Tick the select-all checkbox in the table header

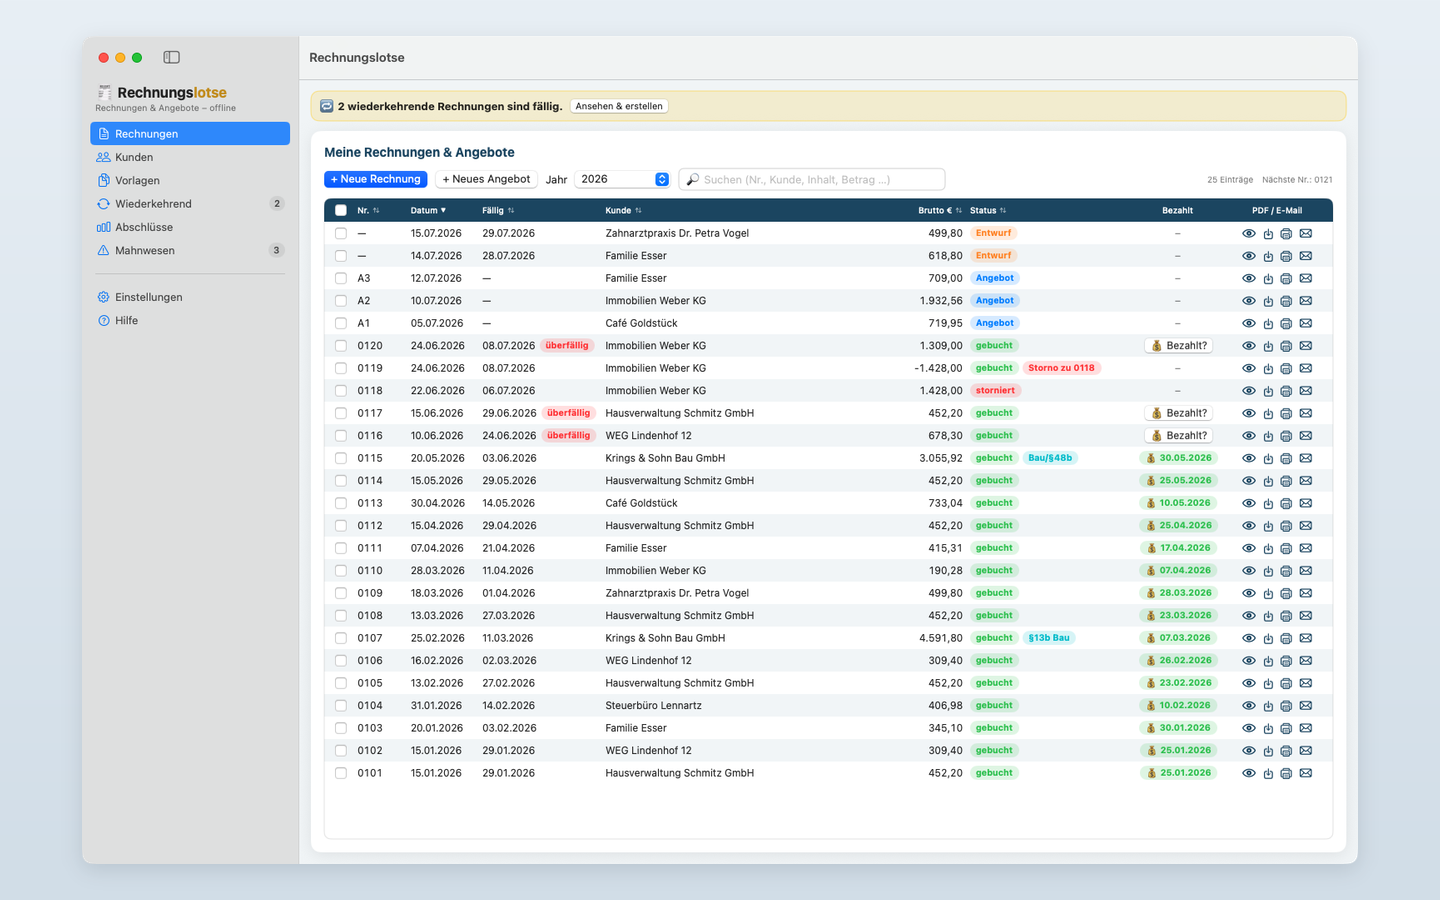(341, 210)
